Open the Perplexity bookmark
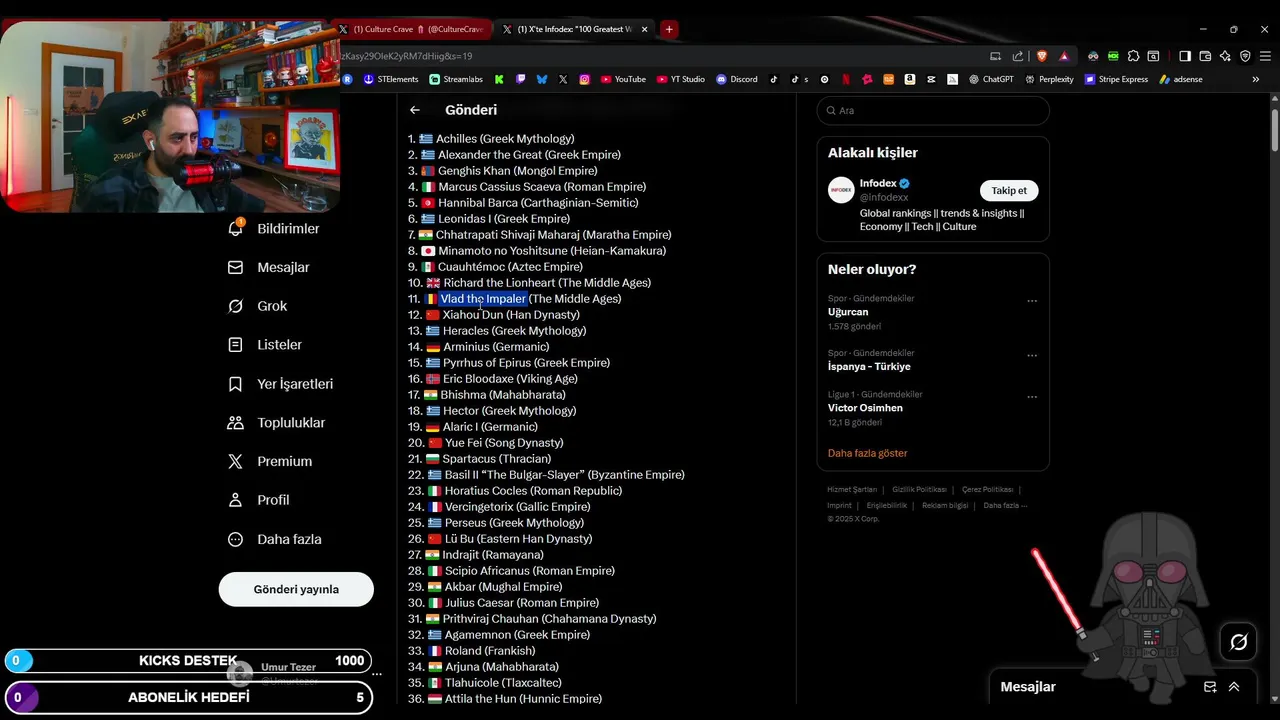 pos(1049,79)
